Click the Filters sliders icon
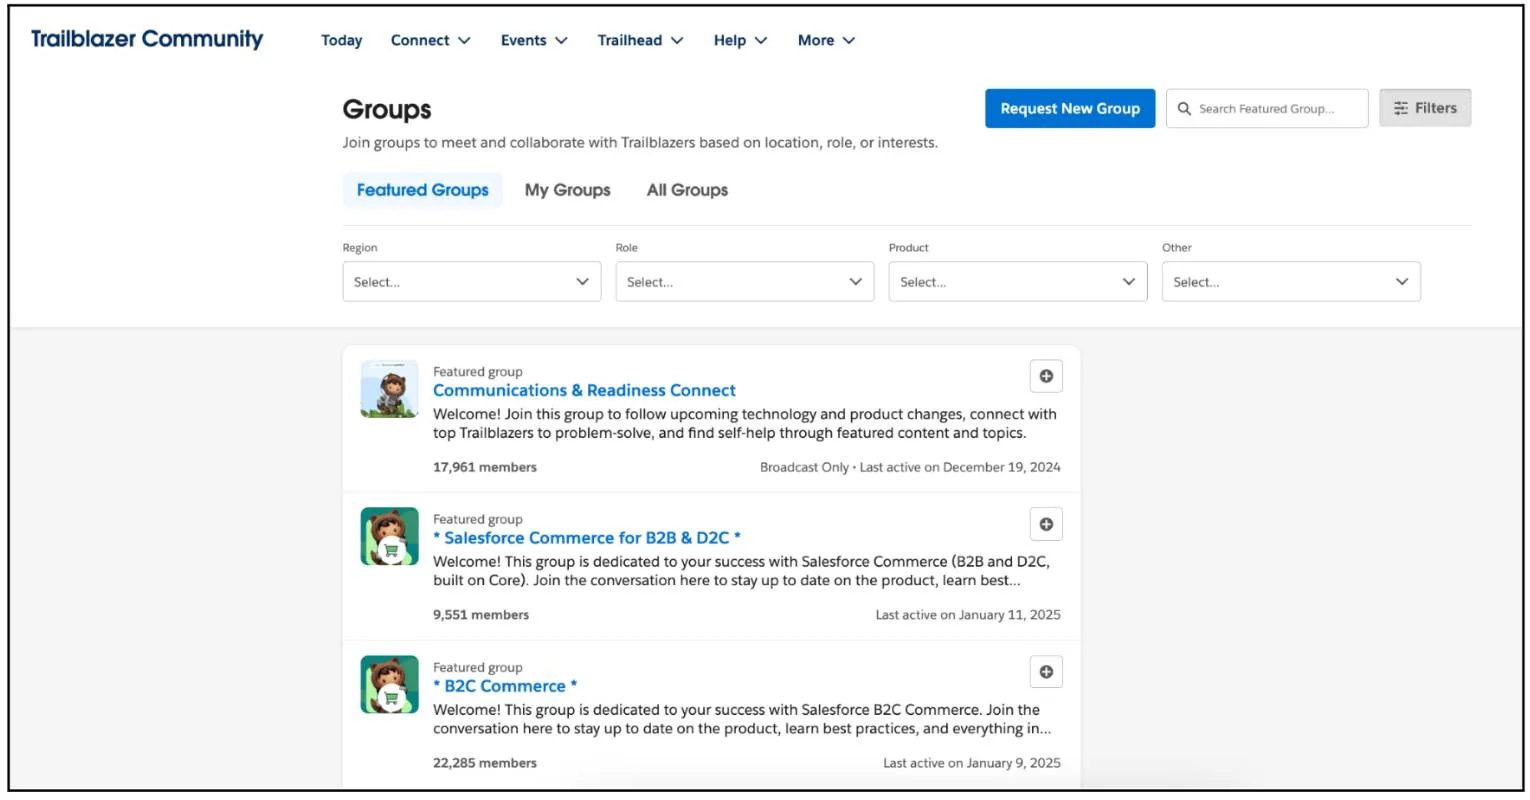The image size is (1530, 800). point(1401,108)
